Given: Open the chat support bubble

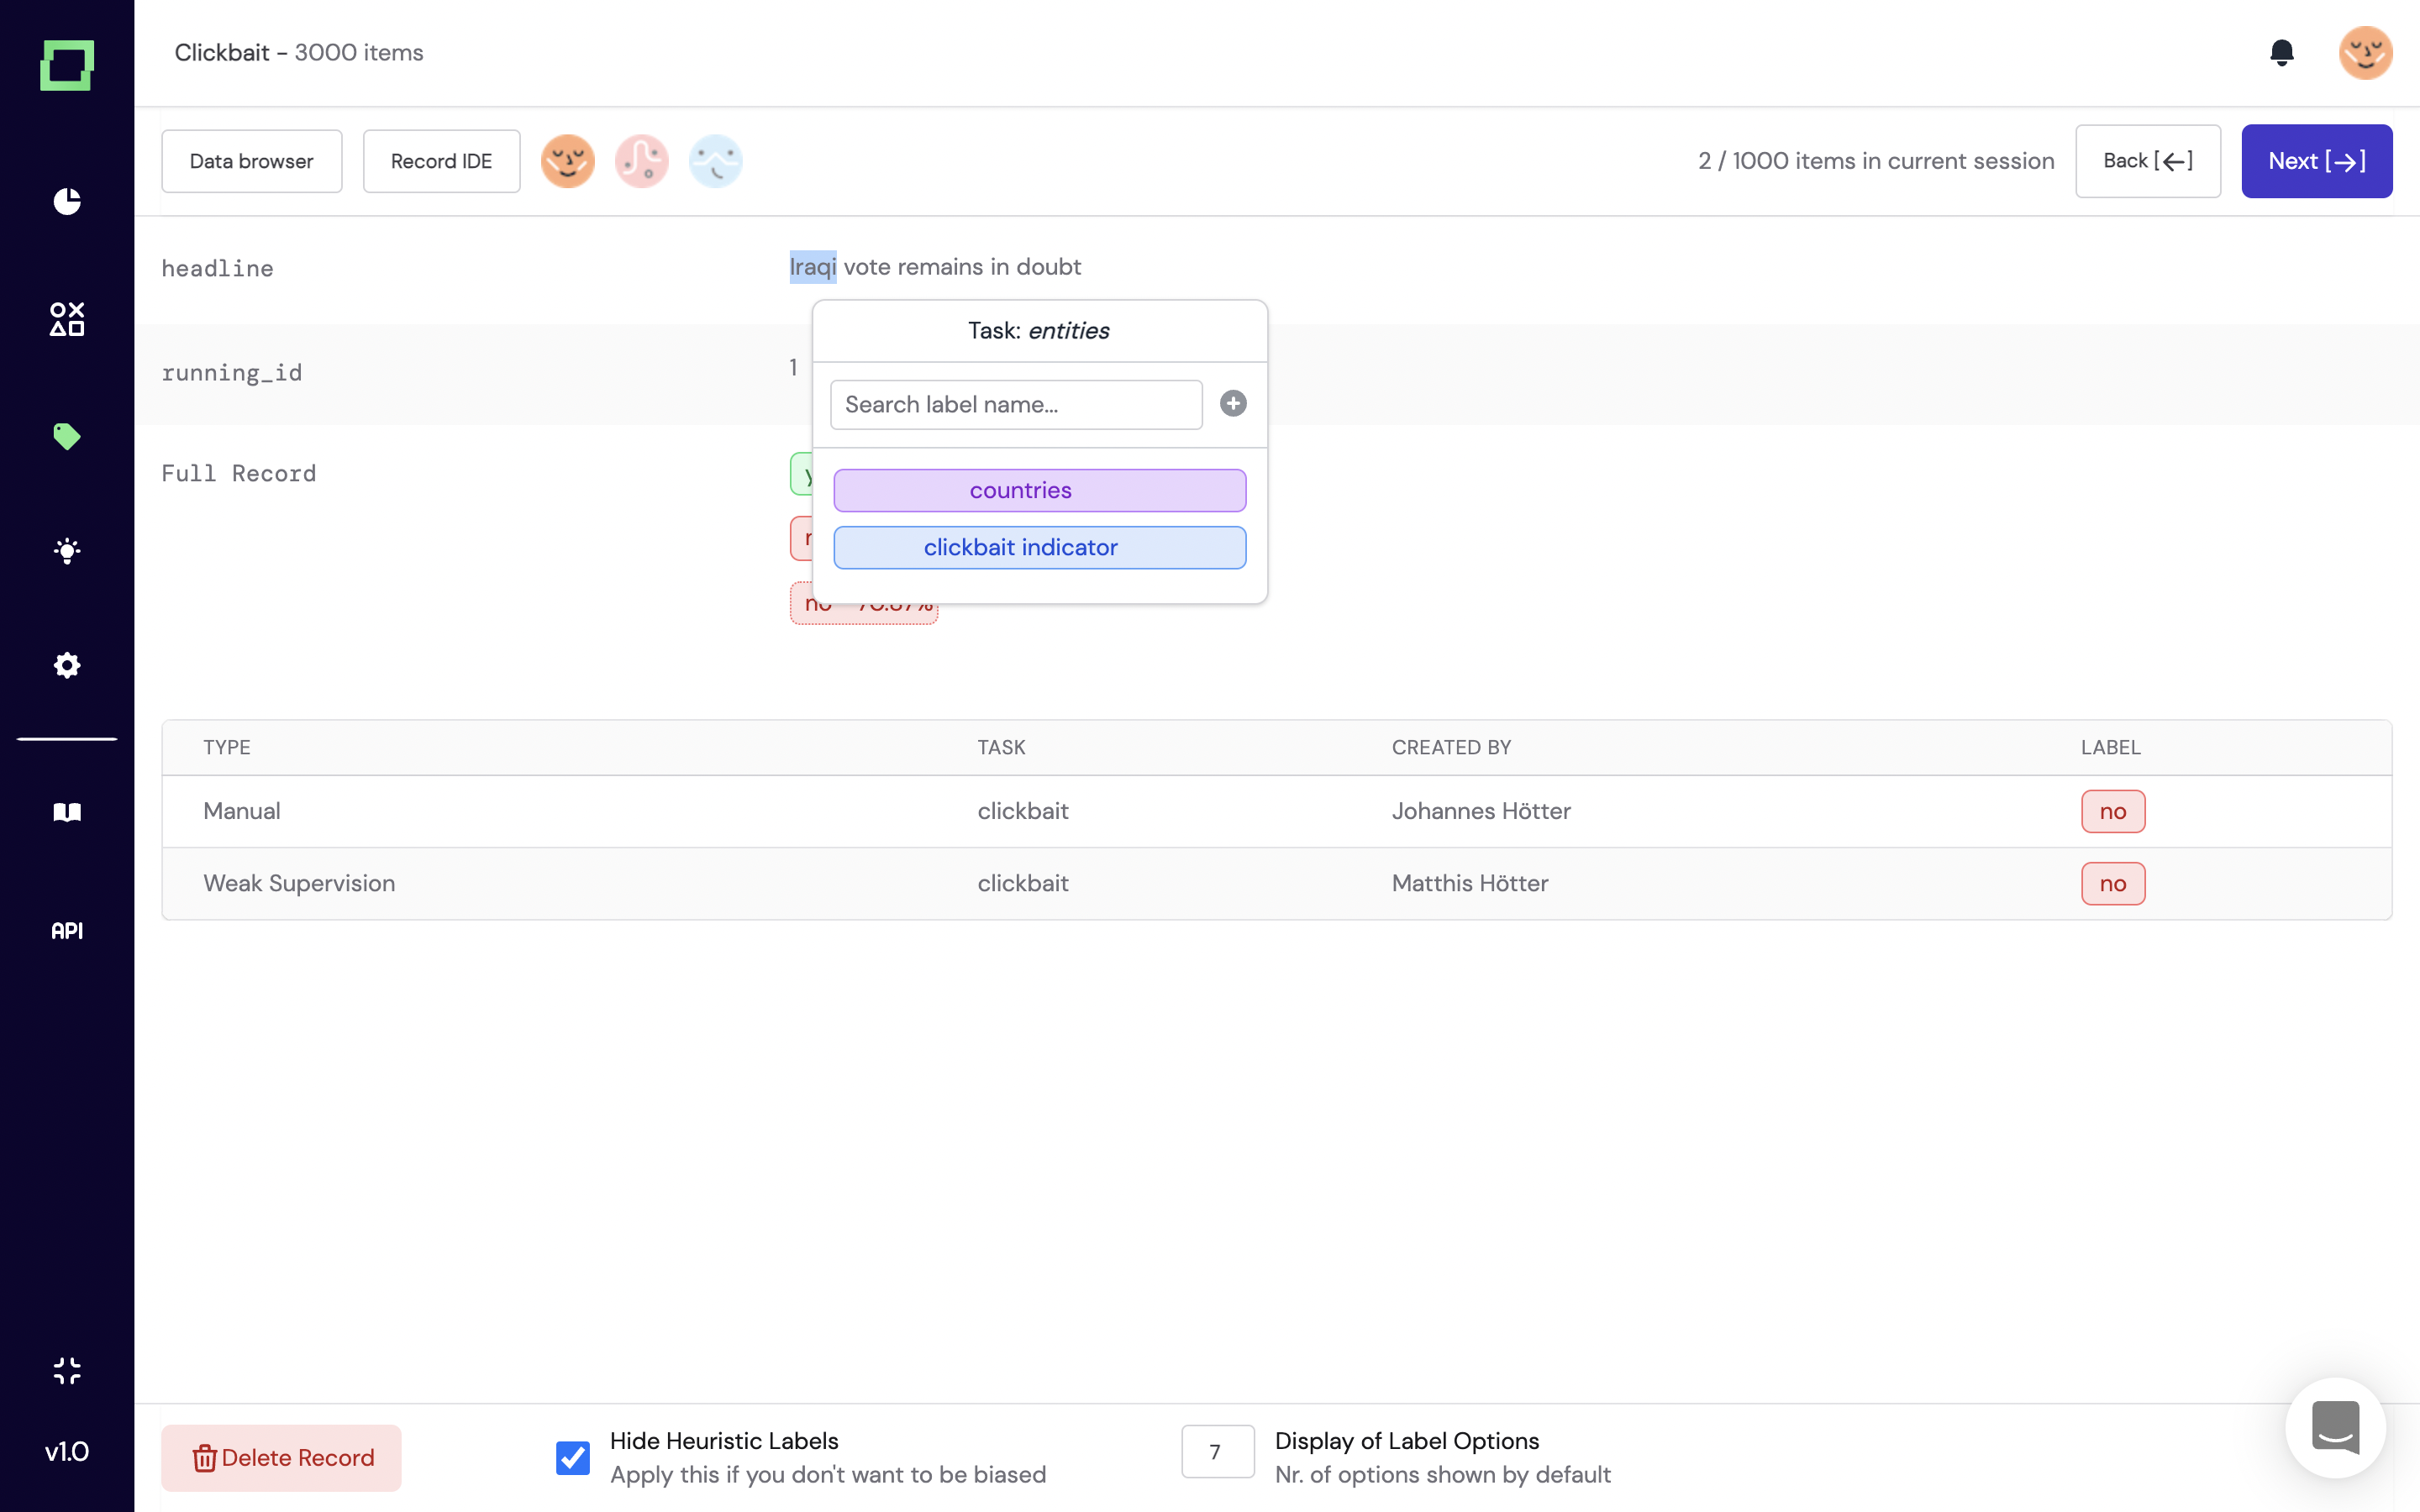Looking at the screenshot, I should [2335, 1427].
